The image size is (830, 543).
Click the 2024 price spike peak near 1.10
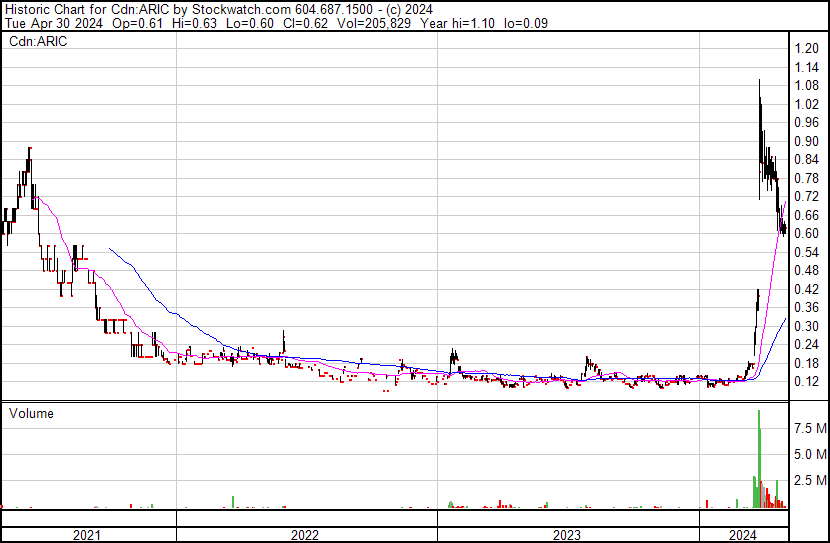click(x=759, y=82)
